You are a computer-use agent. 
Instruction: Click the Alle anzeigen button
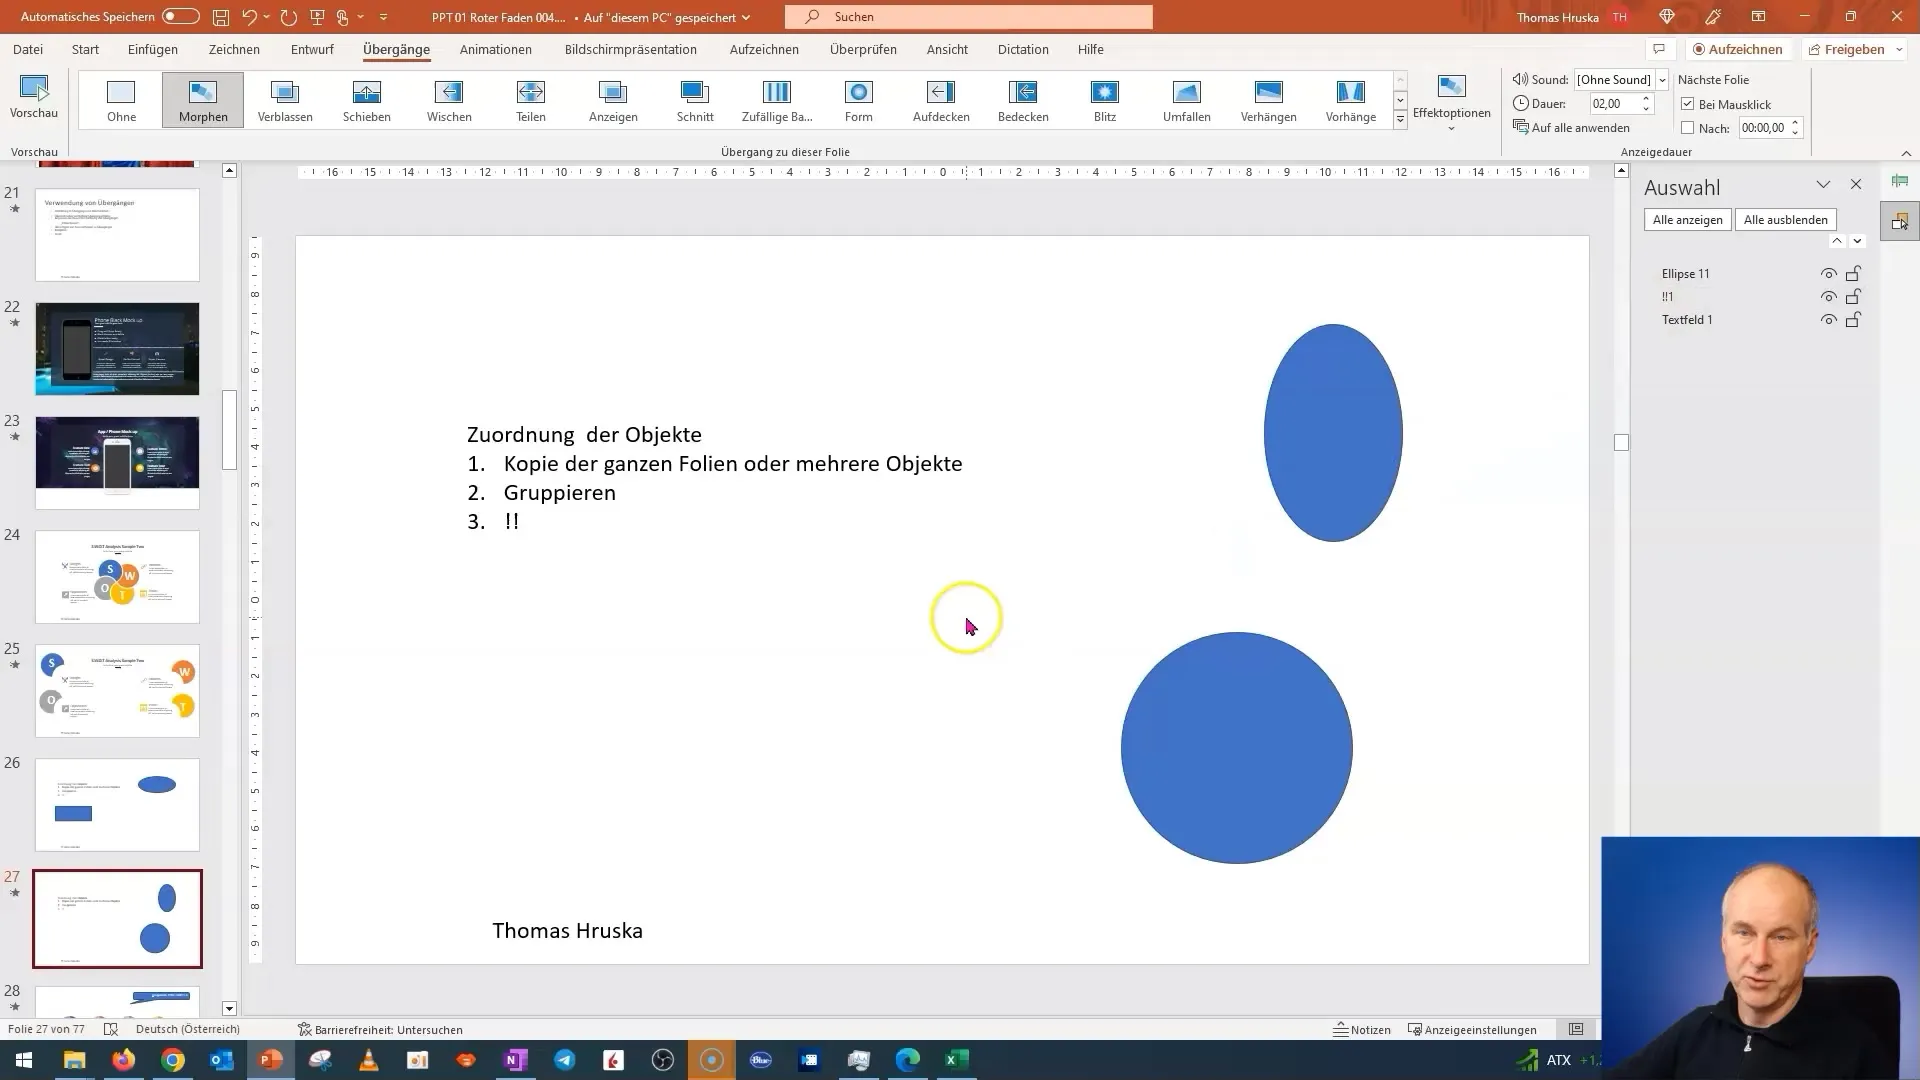pos(1688,220)
